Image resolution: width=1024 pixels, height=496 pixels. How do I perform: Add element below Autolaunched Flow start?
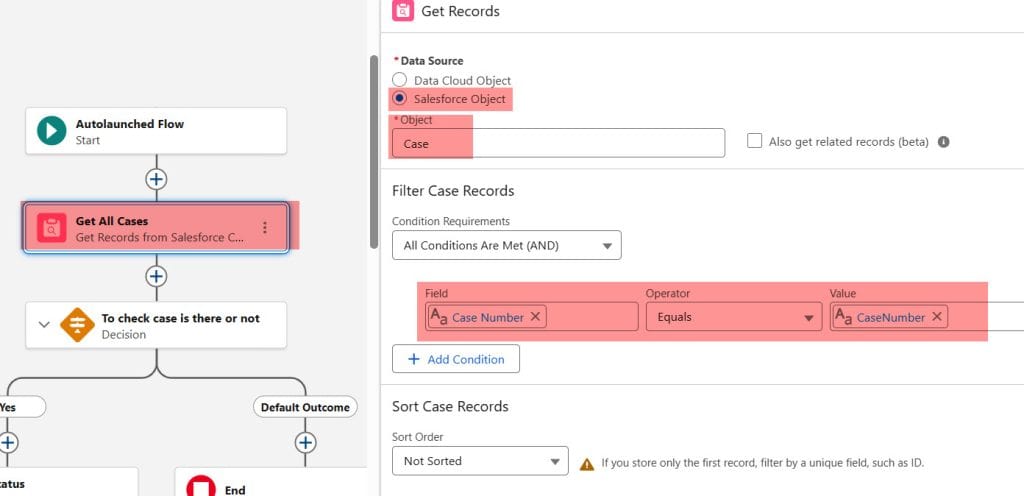click(x=155, y=179)
